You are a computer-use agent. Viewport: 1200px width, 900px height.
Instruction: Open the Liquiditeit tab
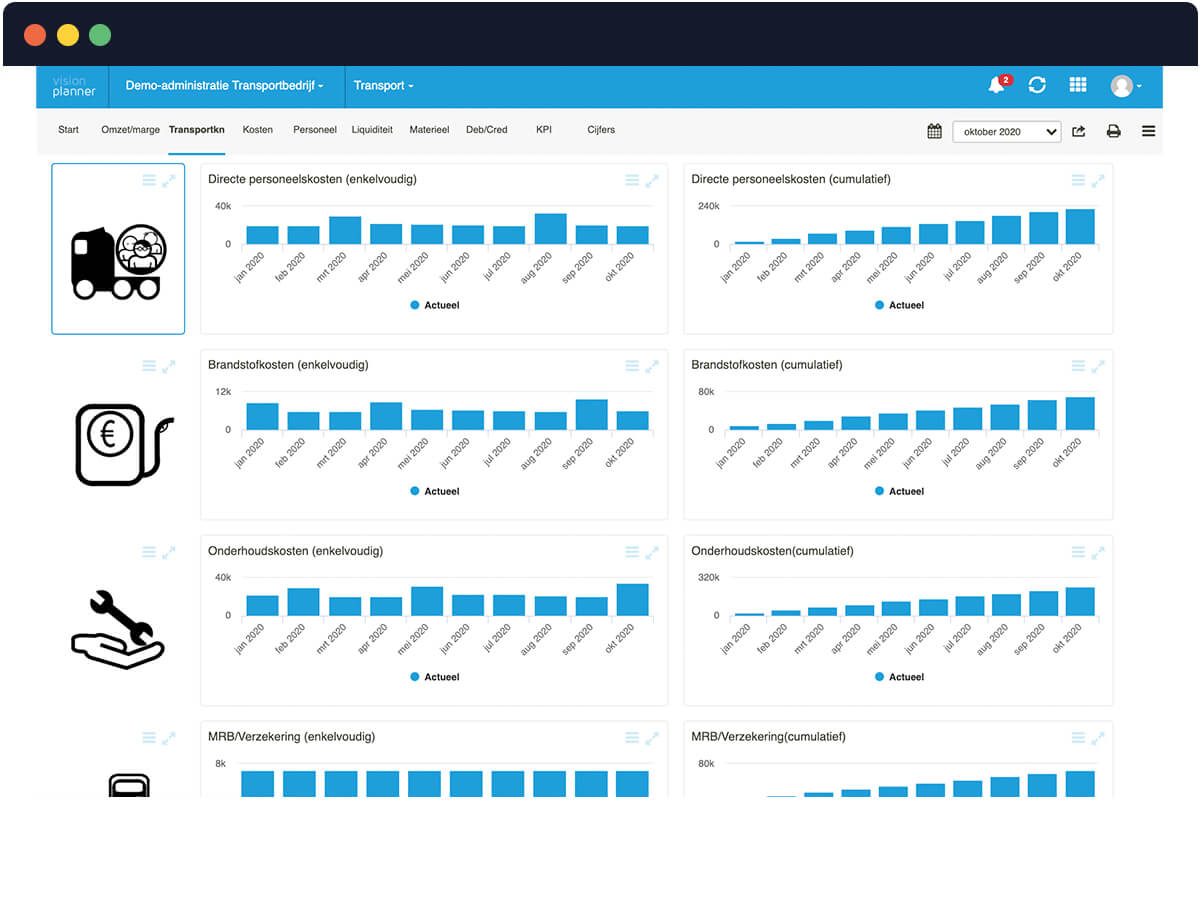(372, 130)
